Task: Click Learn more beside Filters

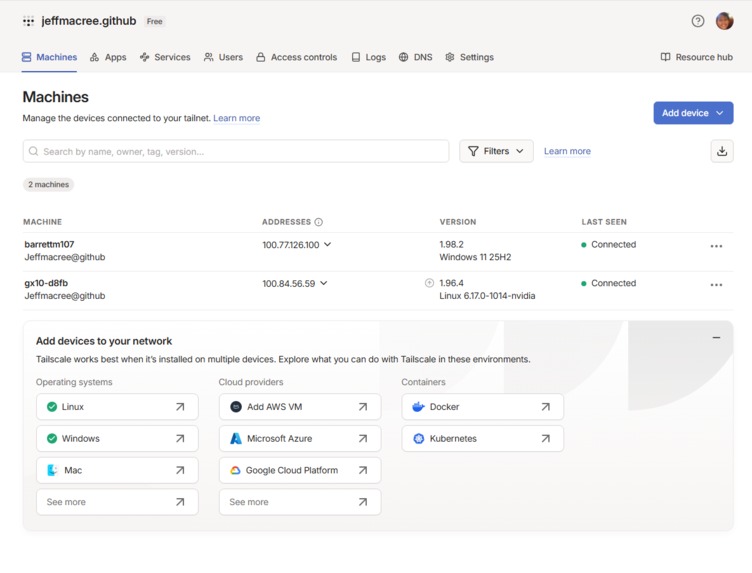Action: click(x=567, y=151)
